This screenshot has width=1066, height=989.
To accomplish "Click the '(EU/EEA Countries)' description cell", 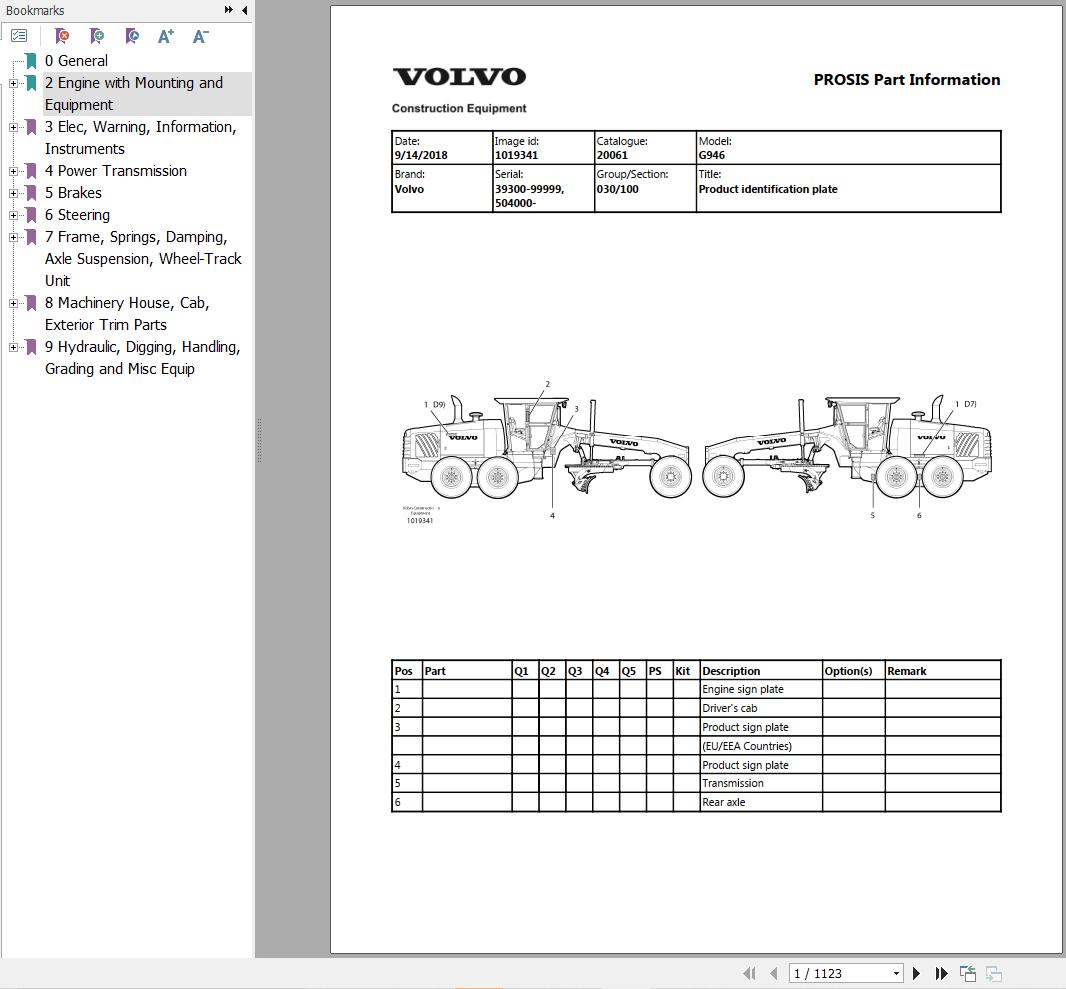I will pyautogui.click(x=761, y=746).
